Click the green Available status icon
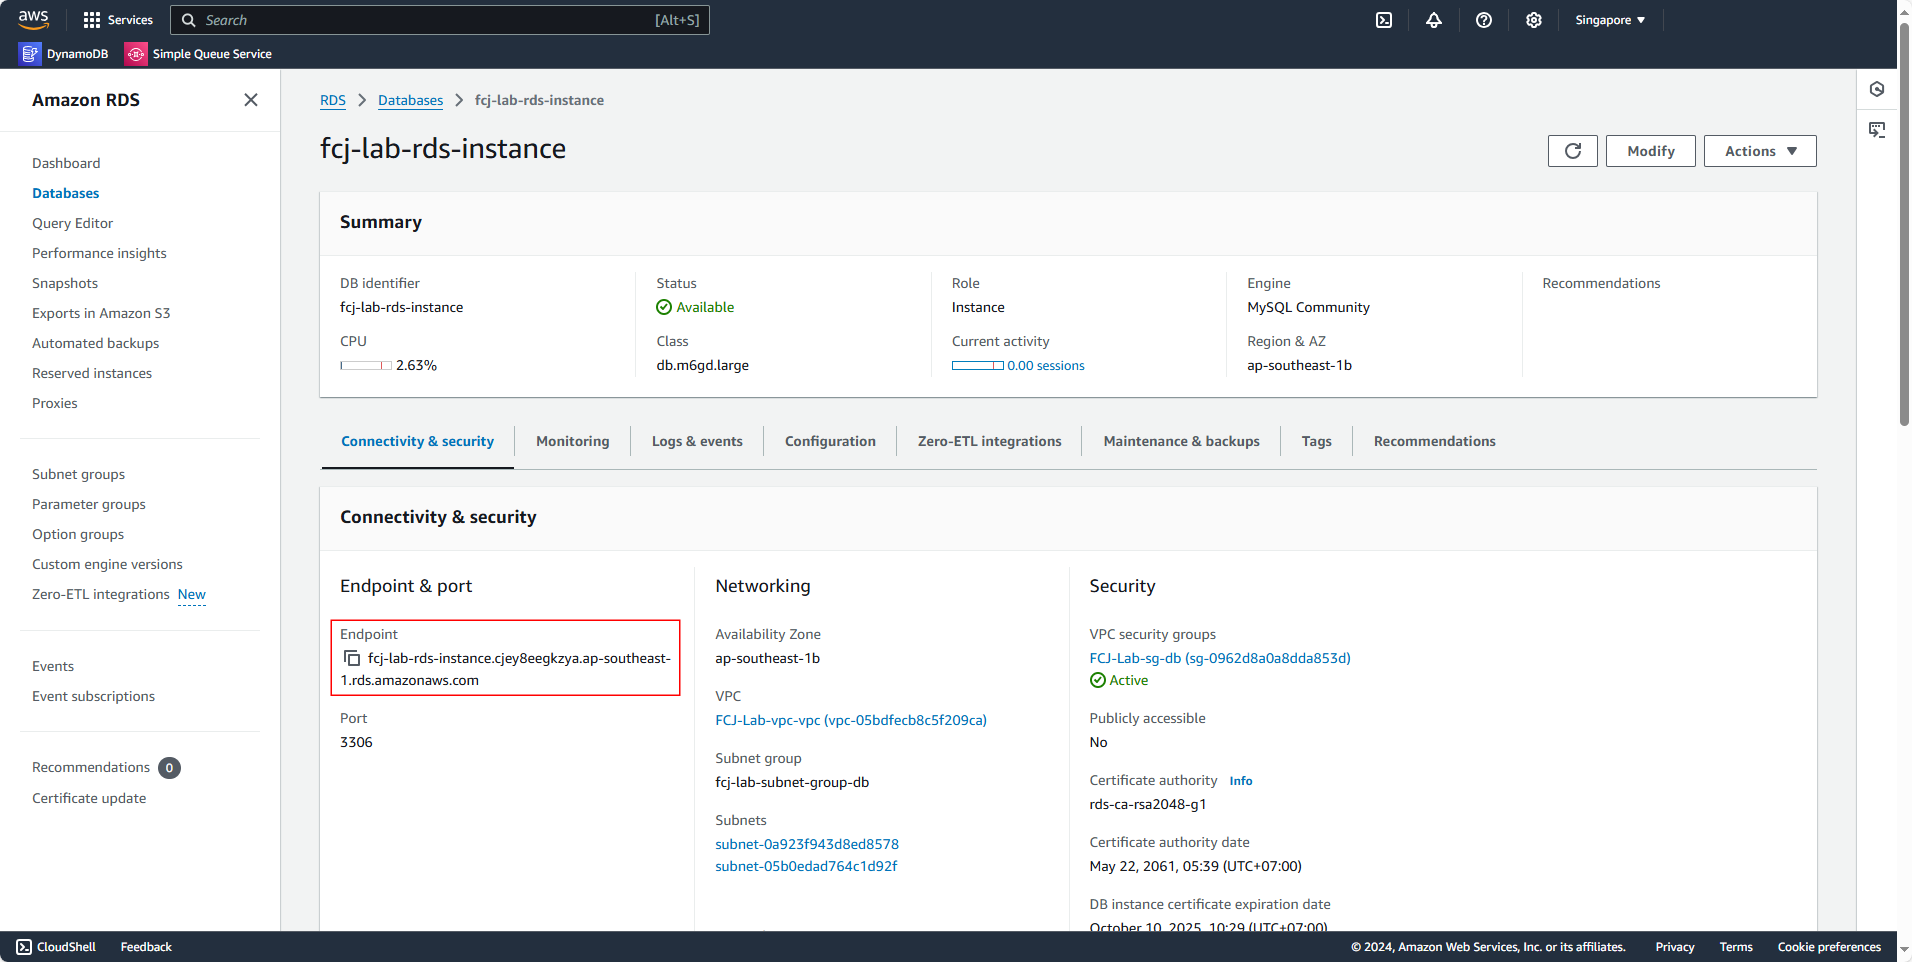1912x962 pixels. 664,307
